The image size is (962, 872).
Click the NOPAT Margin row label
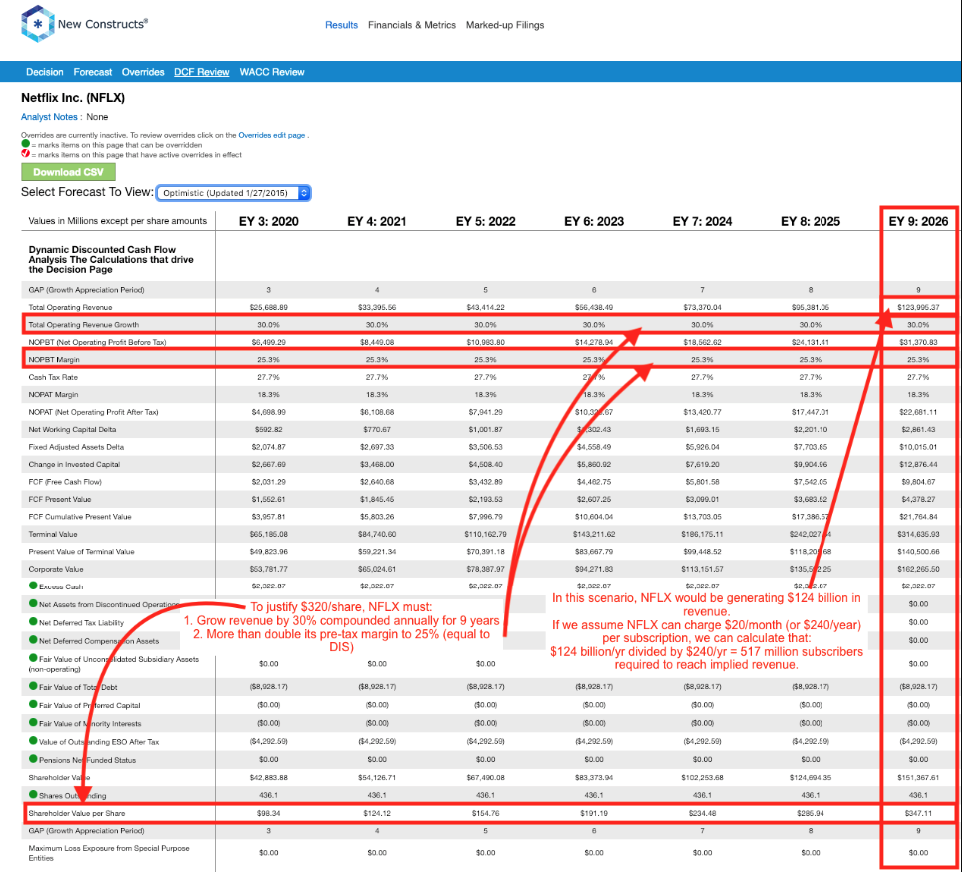pyautogui.click(x=53, y=395)
